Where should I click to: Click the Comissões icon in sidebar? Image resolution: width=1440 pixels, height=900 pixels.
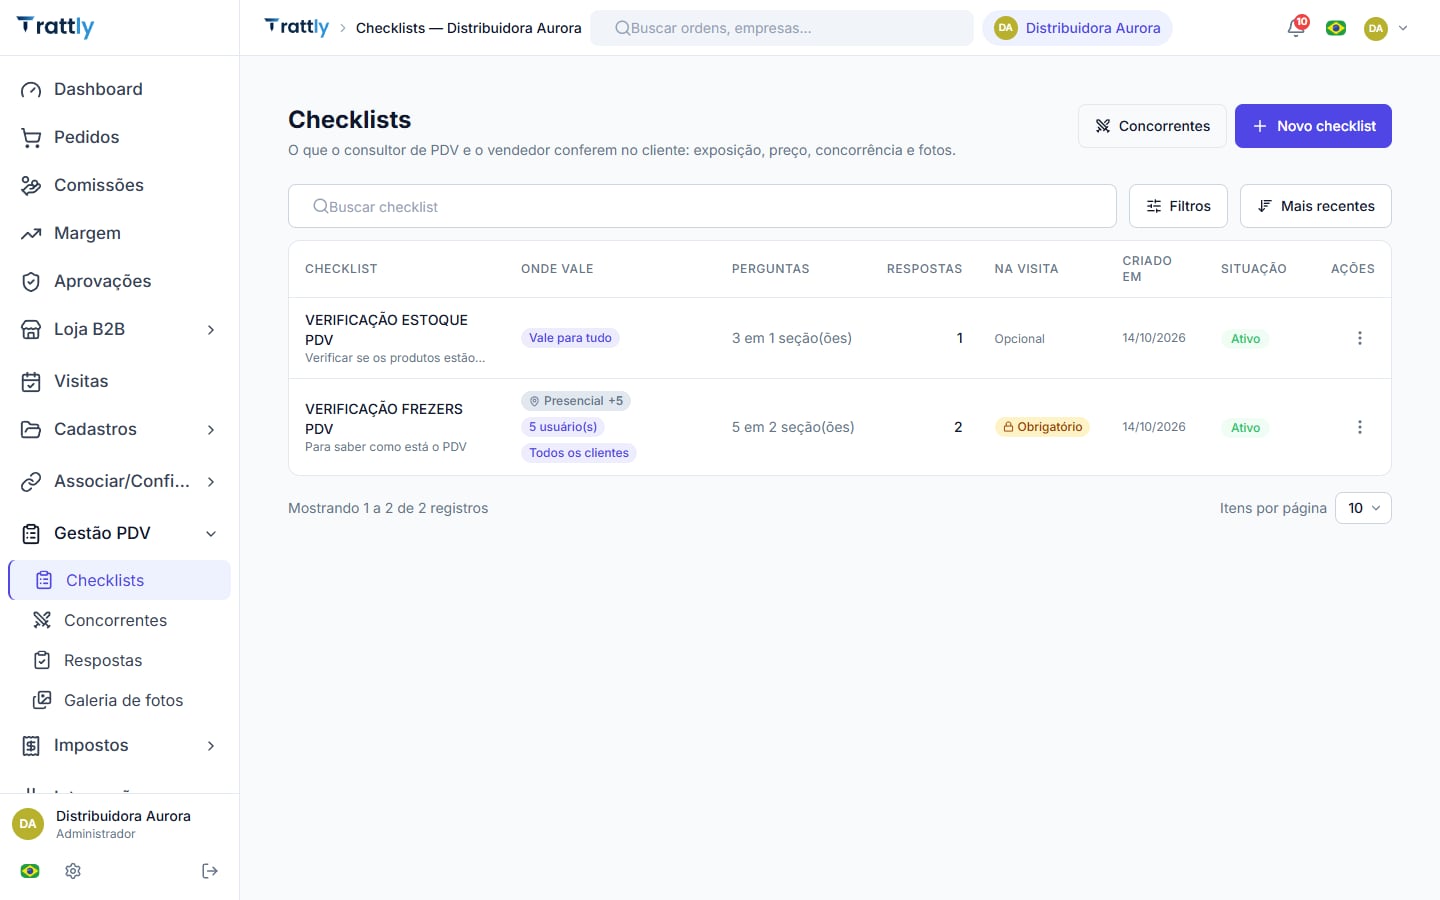(31, 185)
